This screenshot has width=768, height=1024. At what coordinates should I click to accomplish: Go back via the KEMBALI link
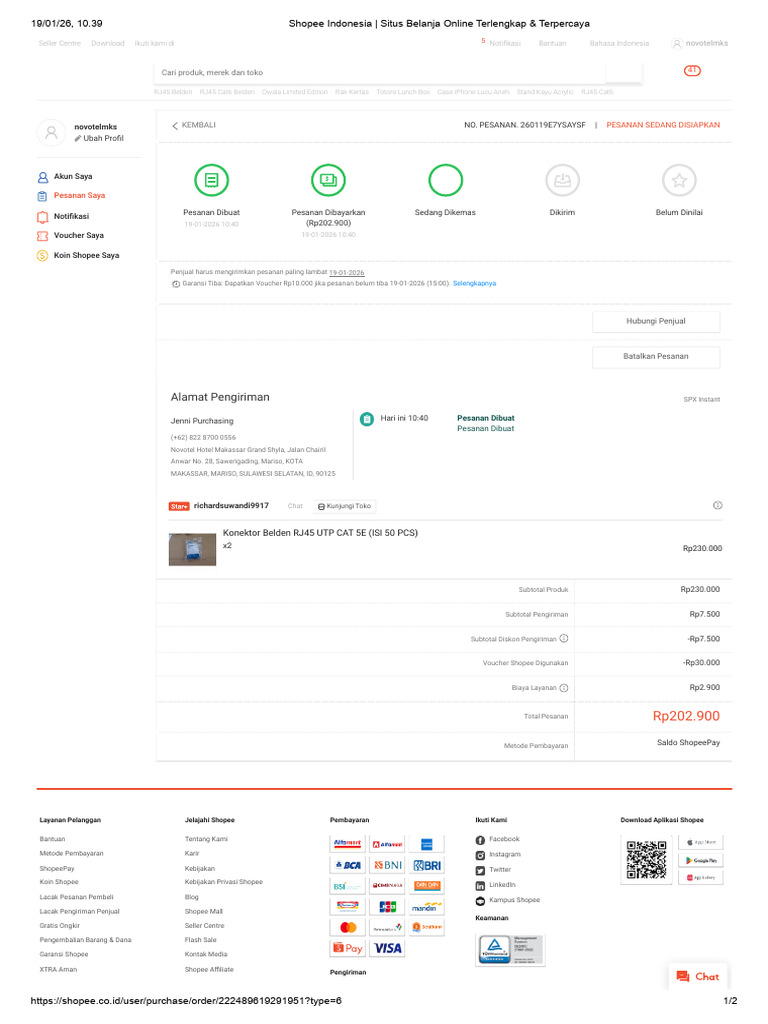tap(193, 125)
